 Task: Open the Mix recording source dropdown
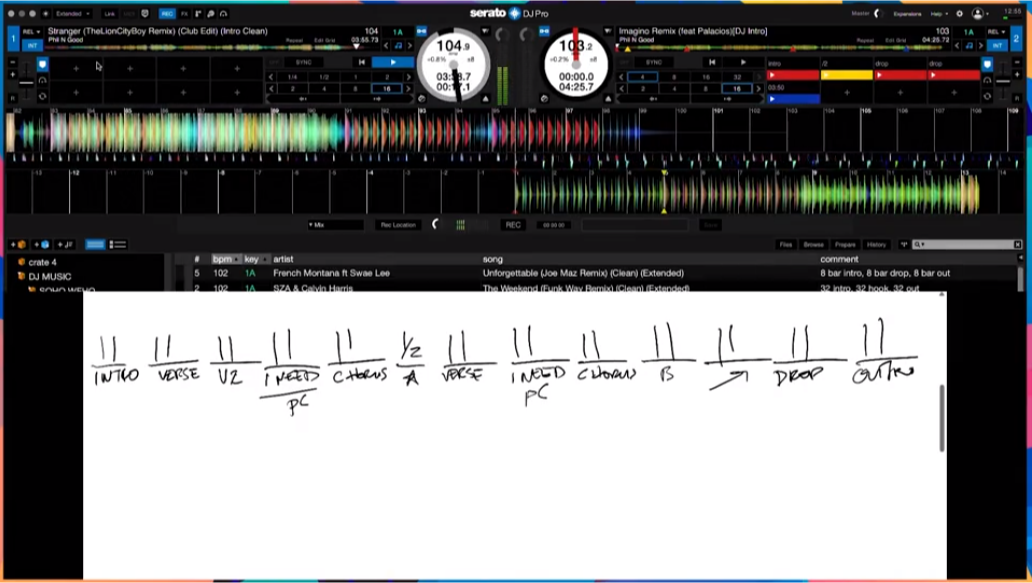pyautogui.click(x=335, y=225)
